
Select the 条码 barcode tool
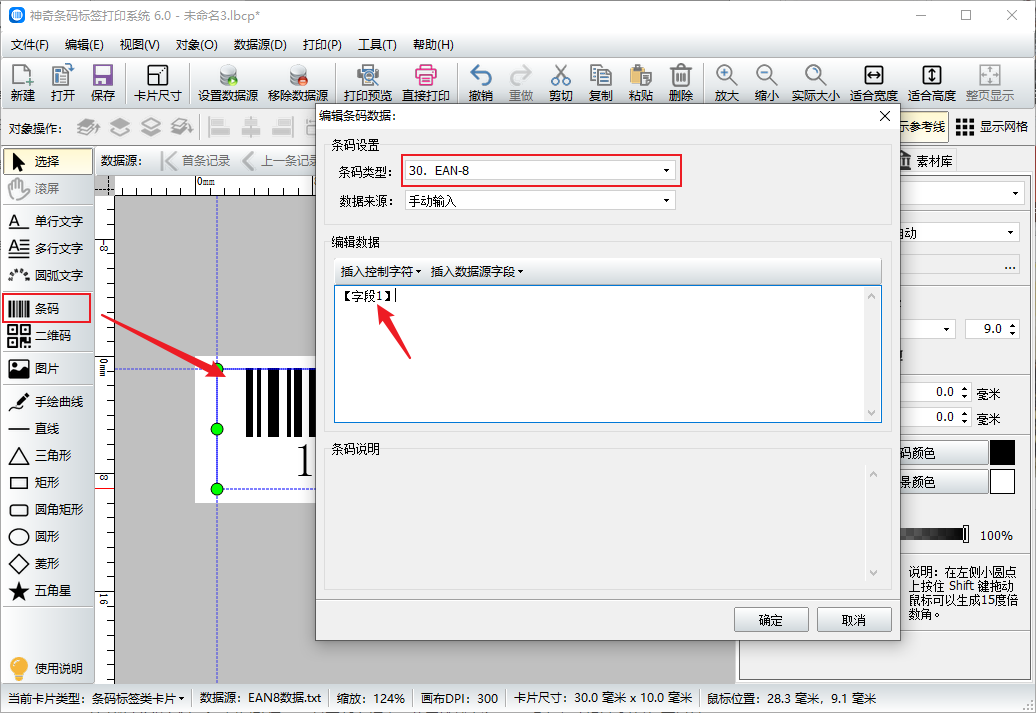coord(47,309)
